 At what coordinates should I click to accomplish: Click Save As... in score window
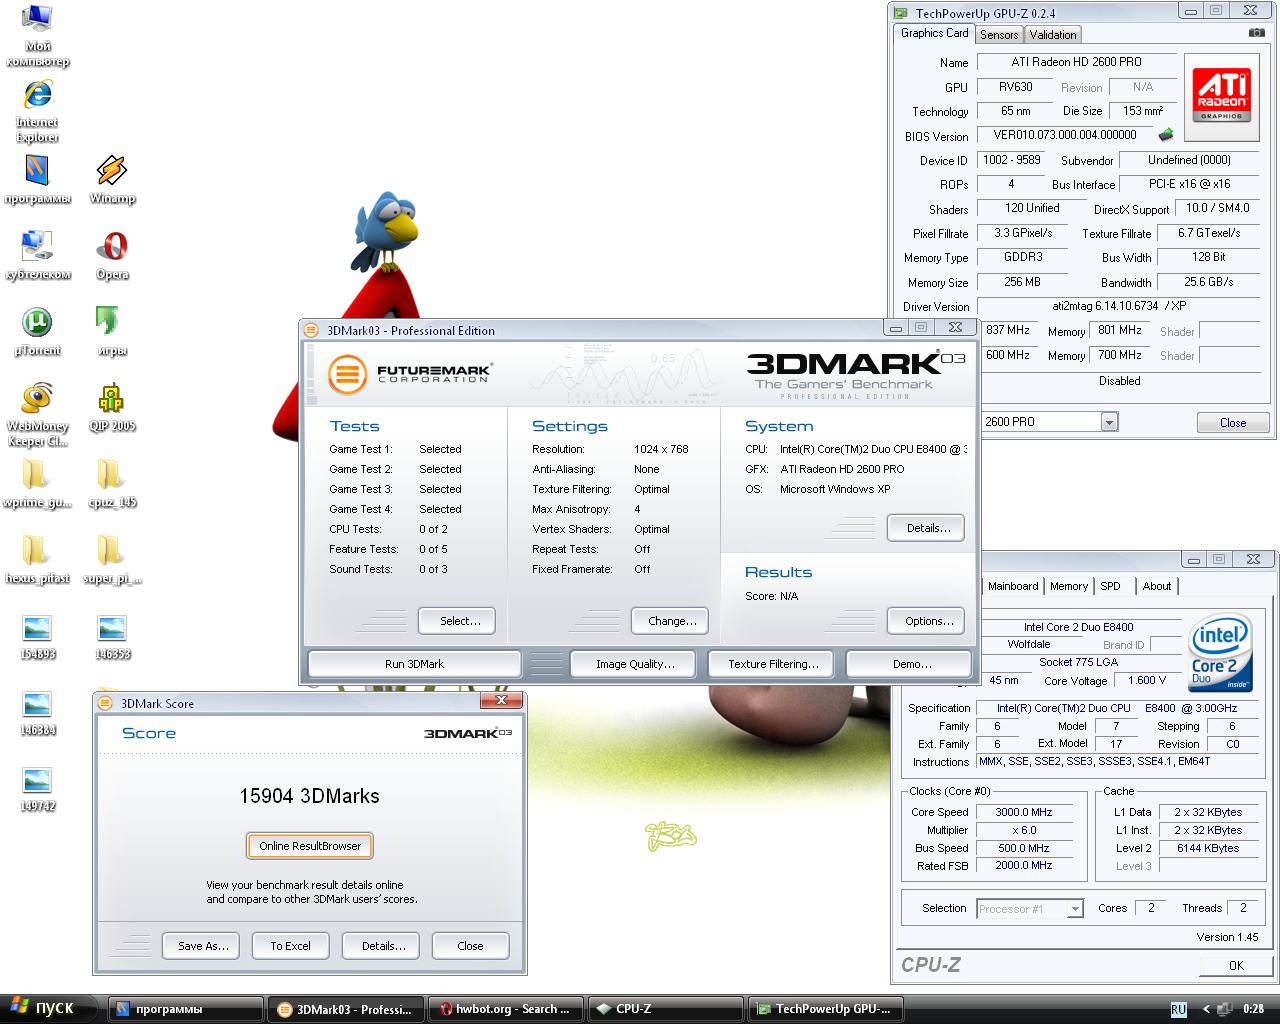point(203,946)
